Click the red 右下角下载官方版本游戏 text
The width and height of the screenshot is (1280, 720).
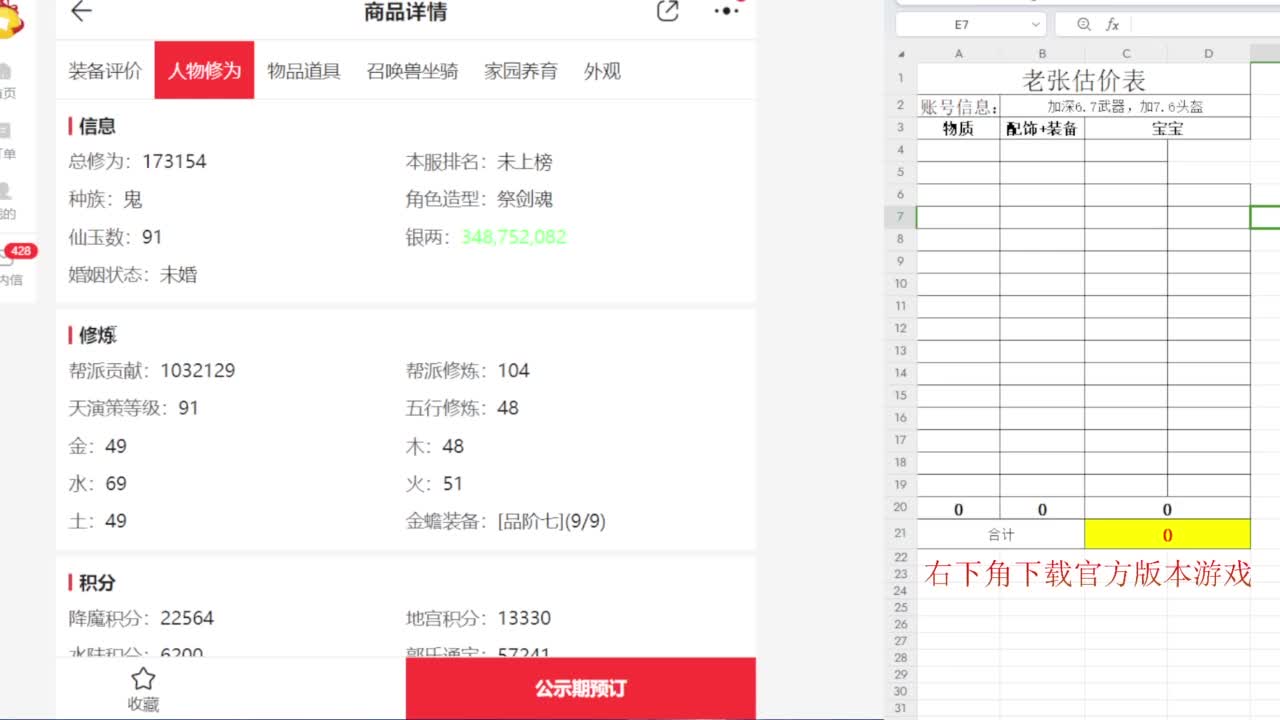[x=1088, y=574]
